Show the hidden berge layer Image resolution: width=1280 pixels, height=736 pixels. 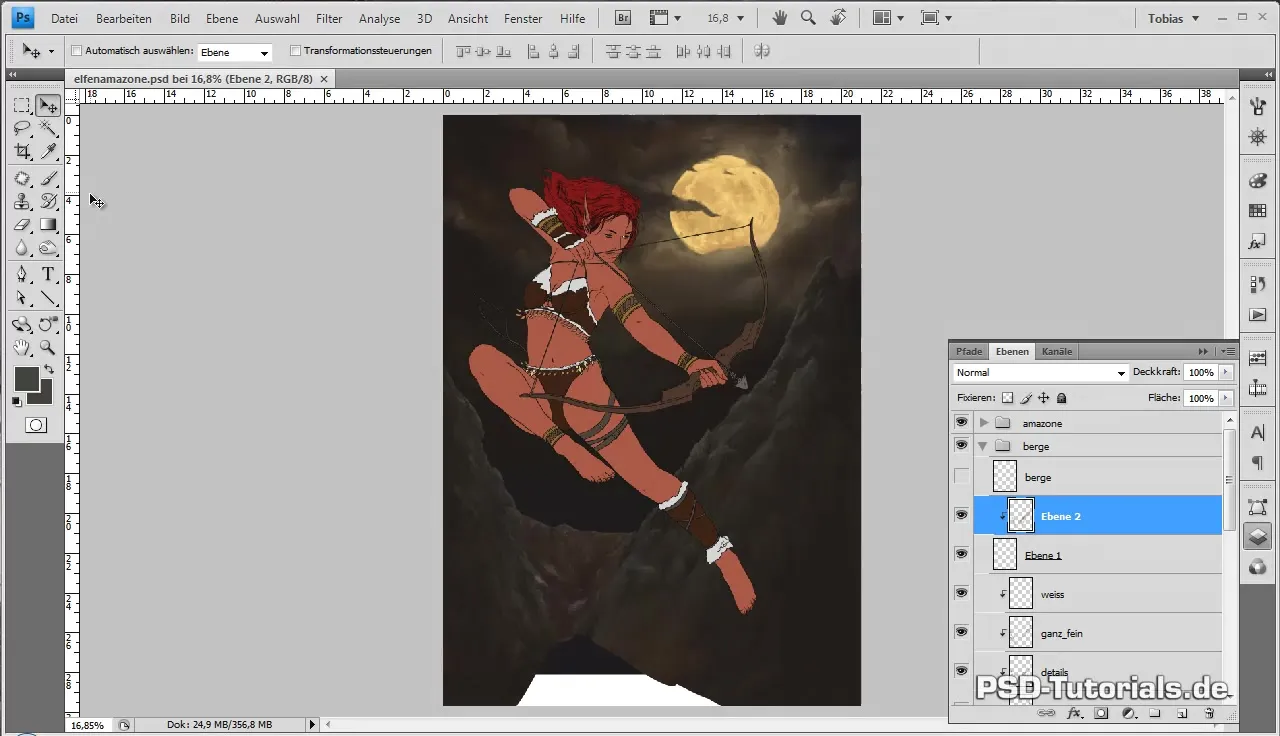coord(961,477)
